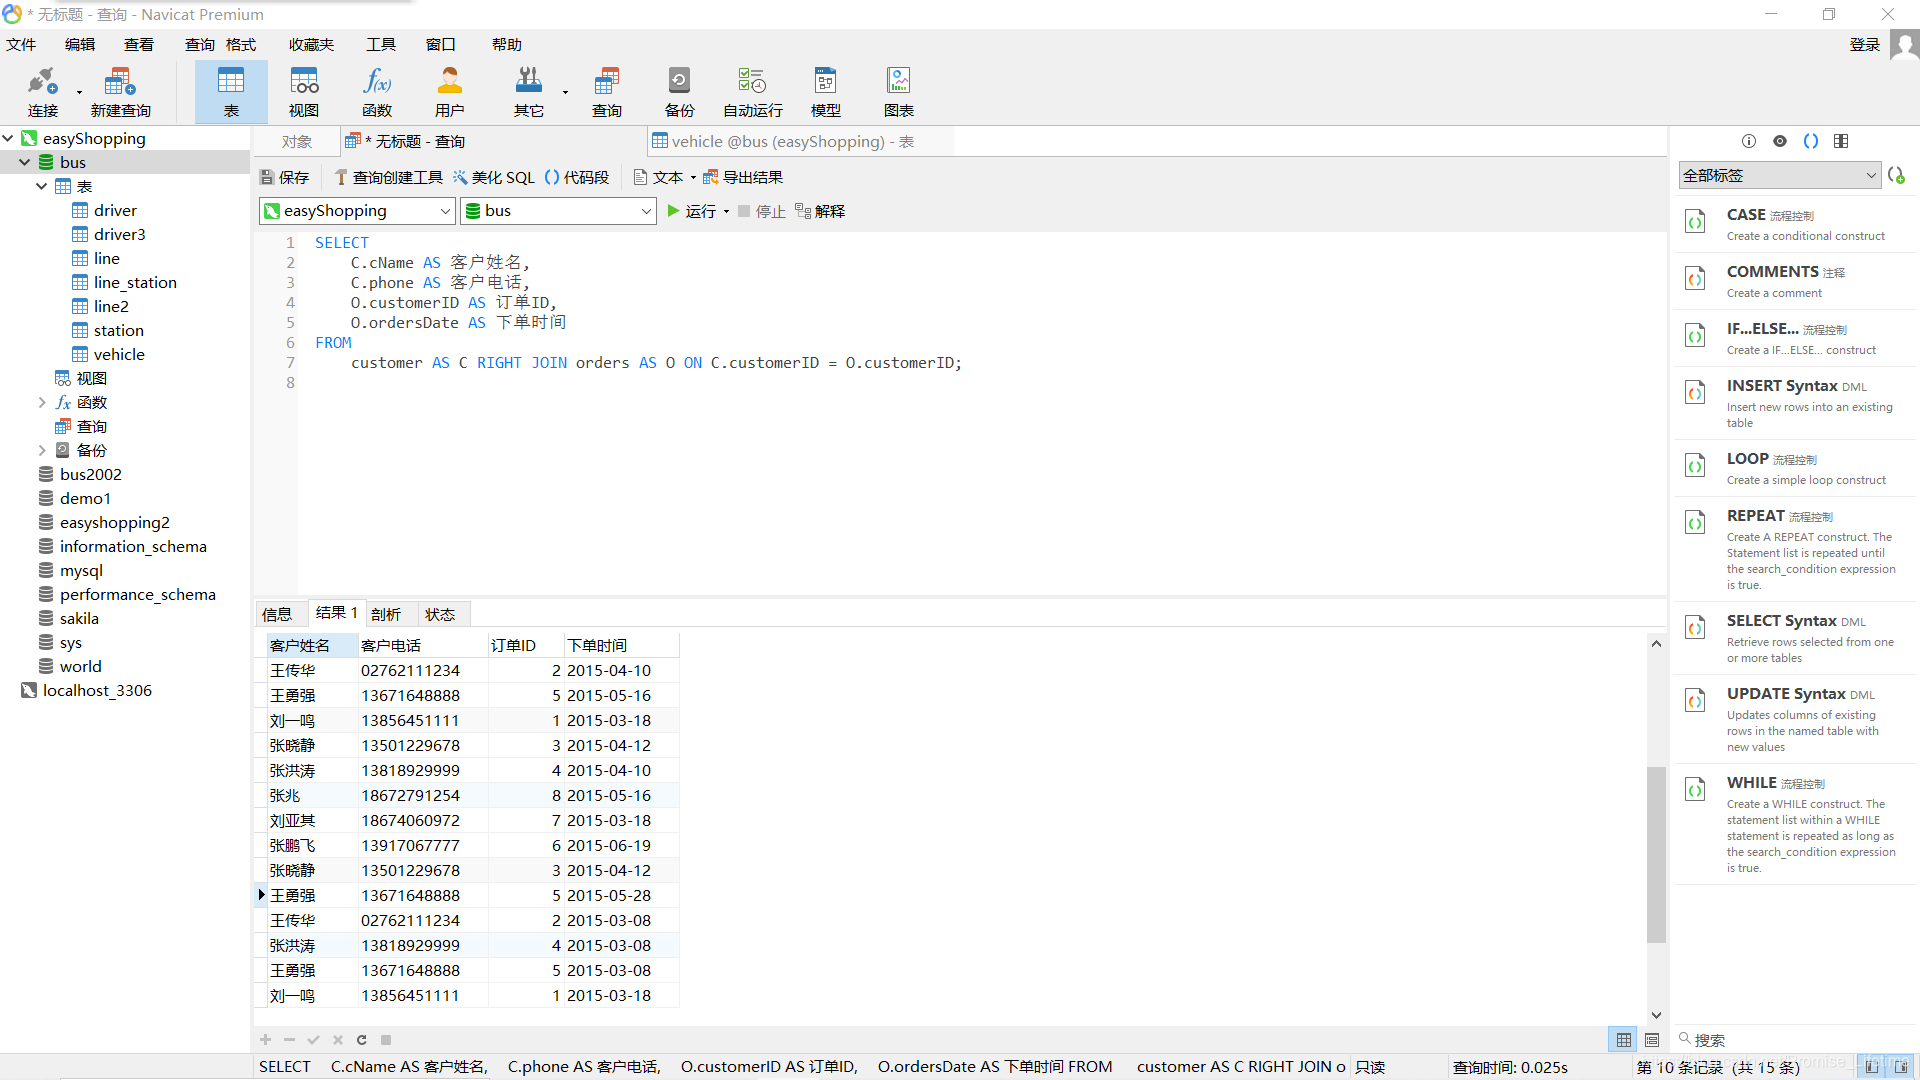Open the 视图 view toolbar icon
1920x1080 pixels.
pos(304,92)
